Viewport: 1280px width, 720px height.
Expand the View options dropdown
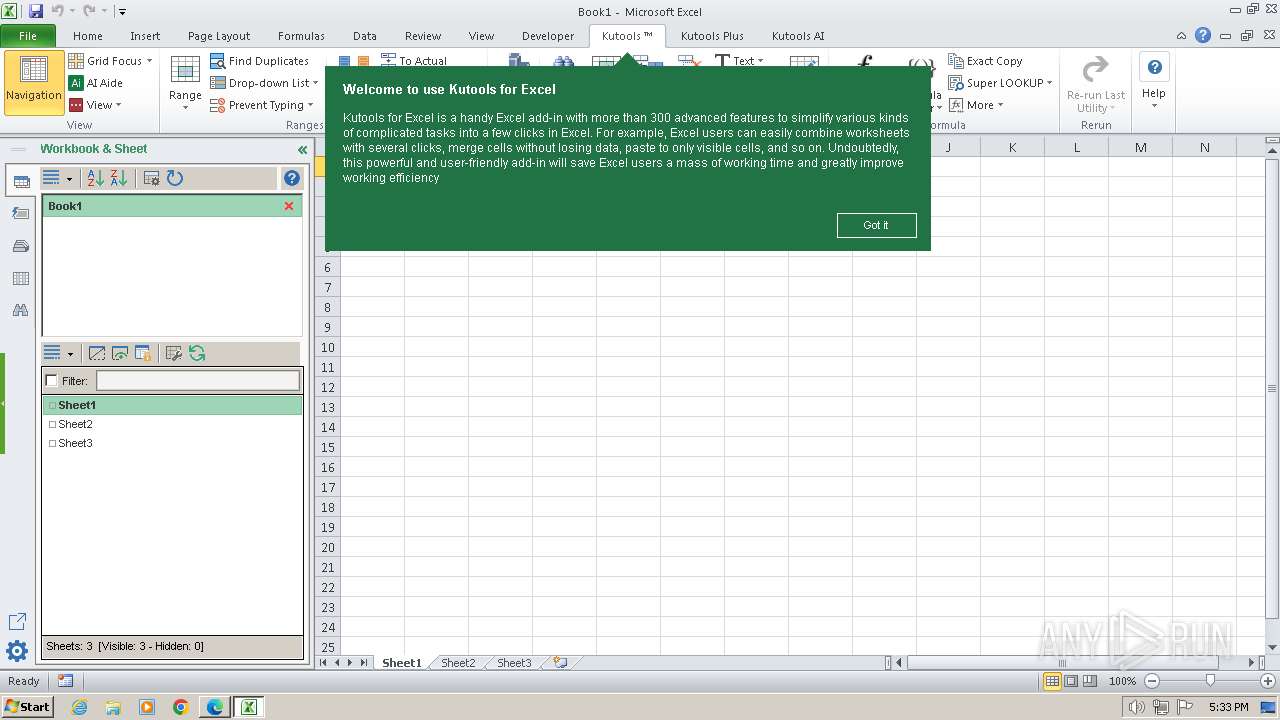(95, 105)
